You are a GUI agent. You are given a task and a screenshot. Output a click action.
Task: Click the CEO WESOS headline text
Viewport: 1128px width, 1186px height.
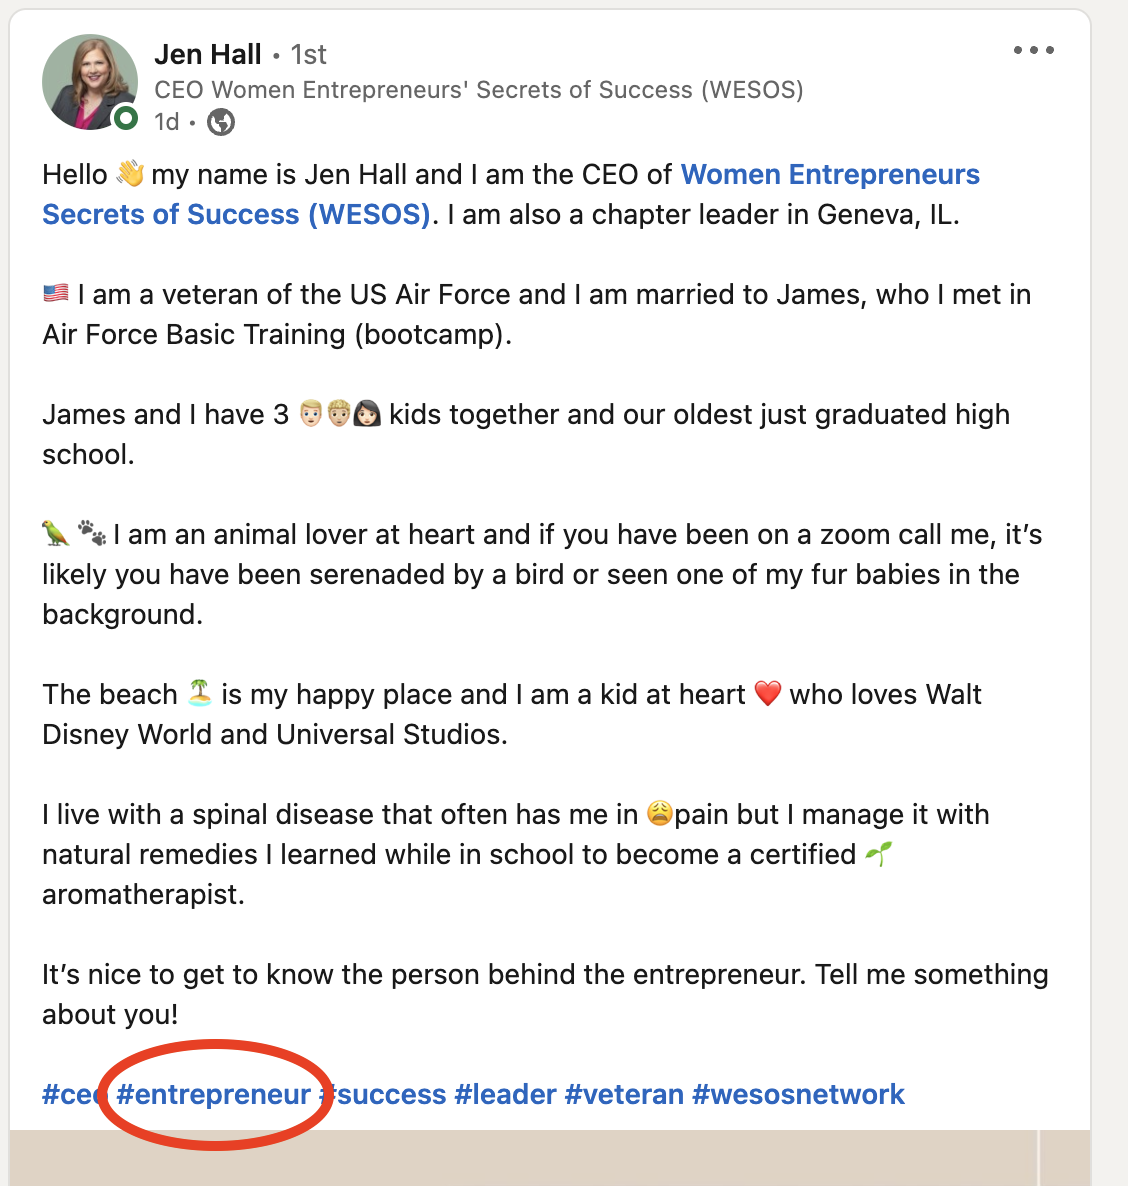tap(479, 90)
